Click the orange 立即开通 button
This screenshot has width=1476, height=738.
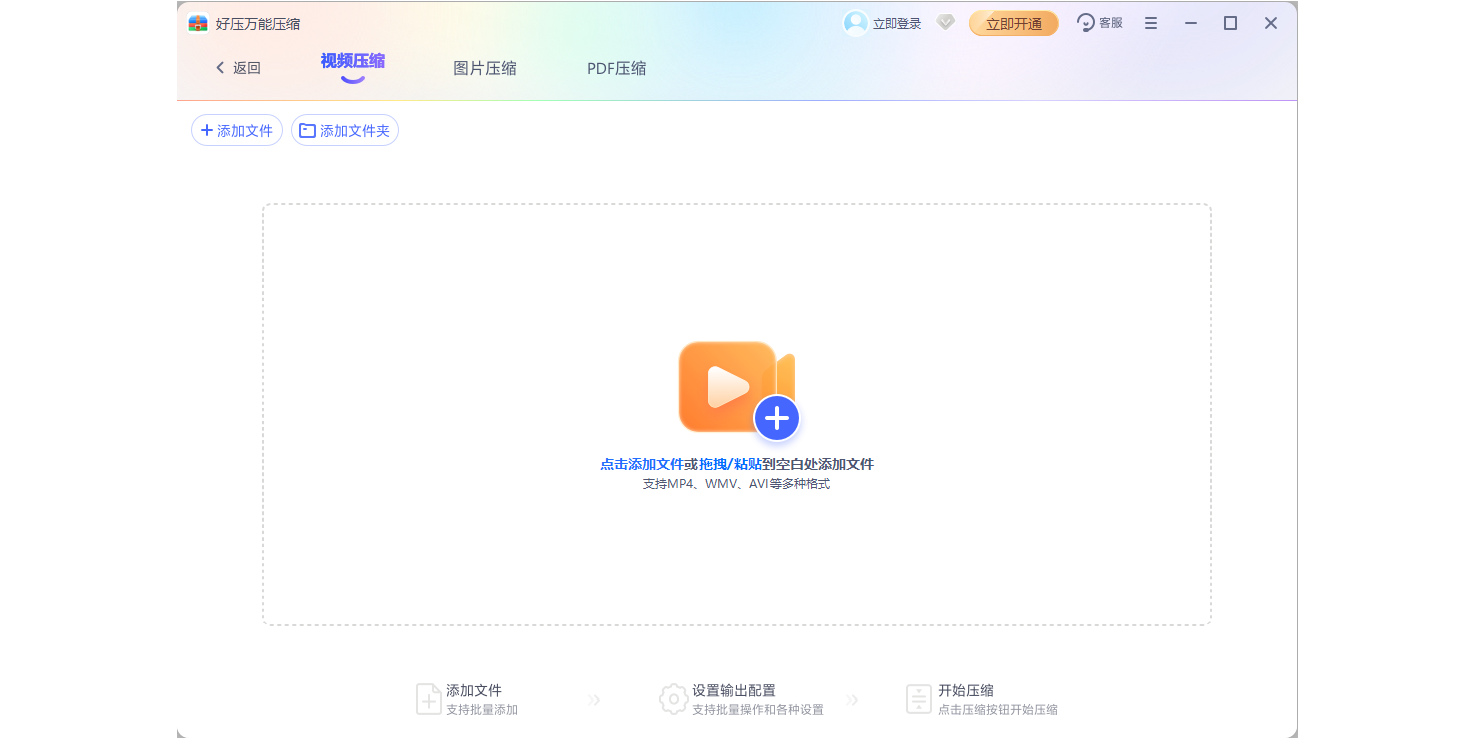1013,24
